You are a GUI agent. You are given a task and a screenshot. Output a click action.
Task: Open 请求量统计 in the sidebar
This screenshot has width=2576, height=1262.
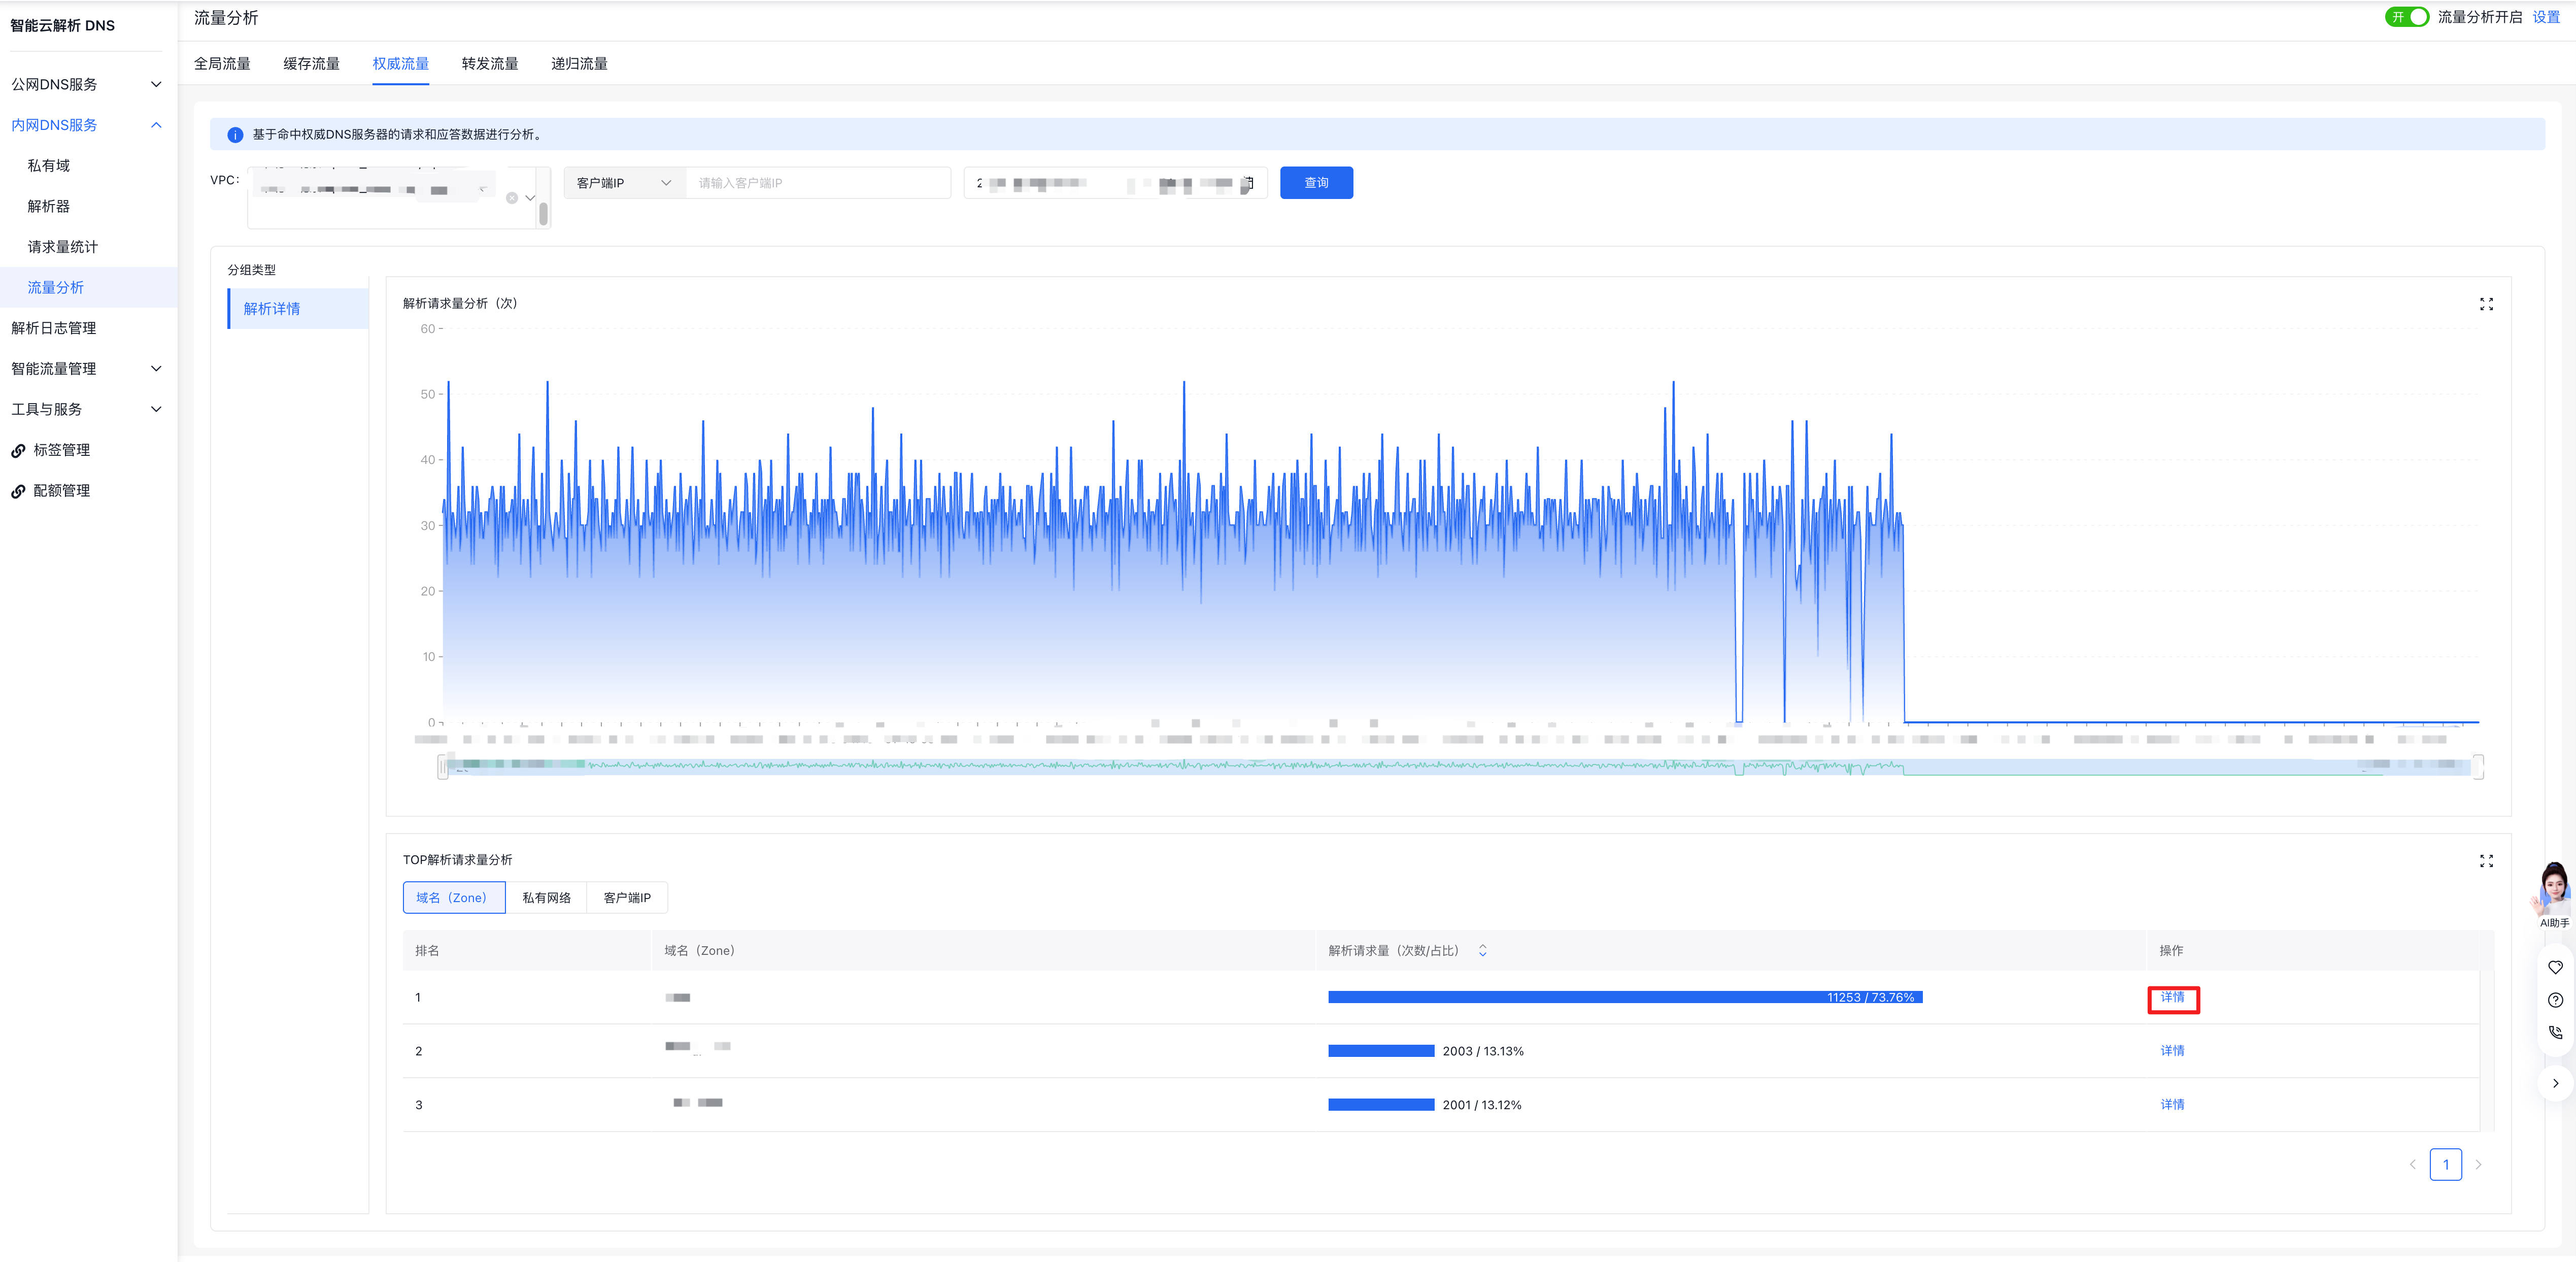(62, 247)
